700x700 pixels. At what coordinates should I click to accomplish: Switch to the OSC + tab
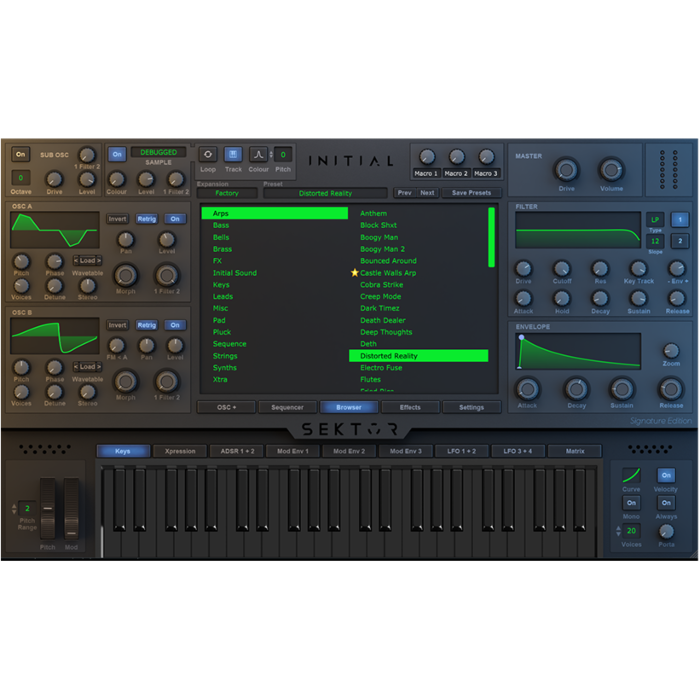[x=227, y=407]
